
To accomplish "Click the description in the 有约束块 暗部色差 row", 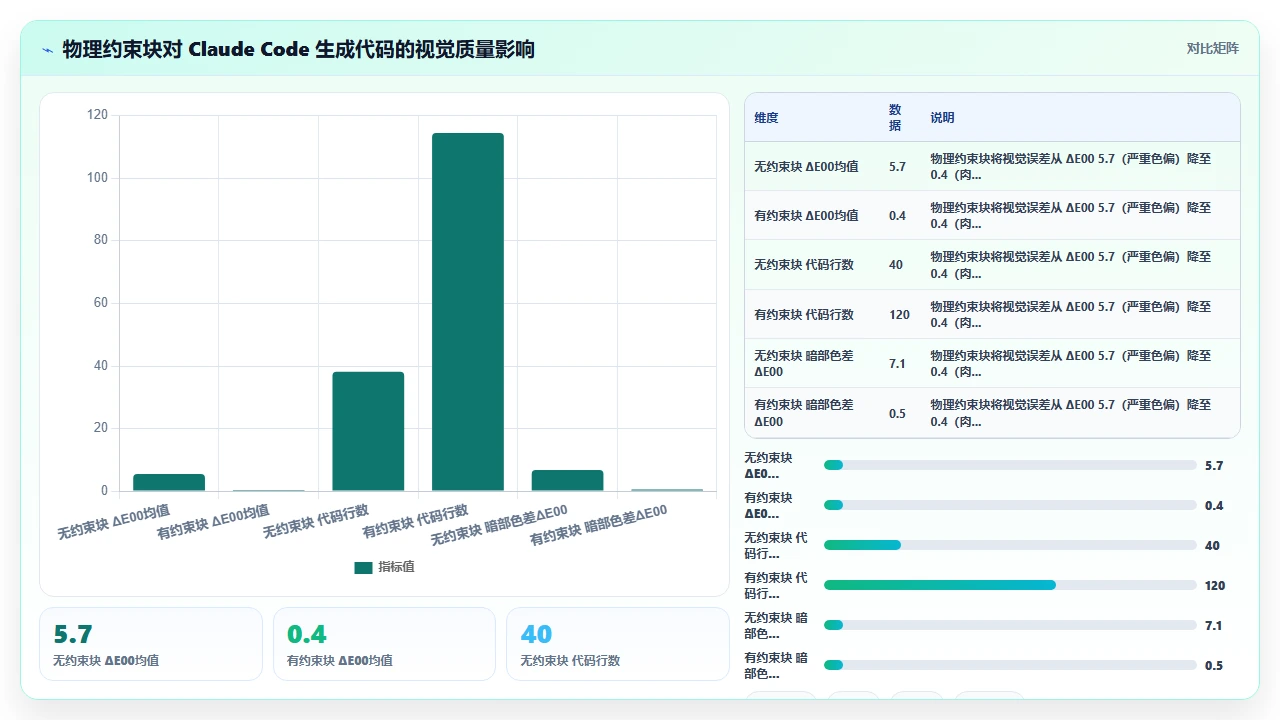I will tap(1071, 413).
